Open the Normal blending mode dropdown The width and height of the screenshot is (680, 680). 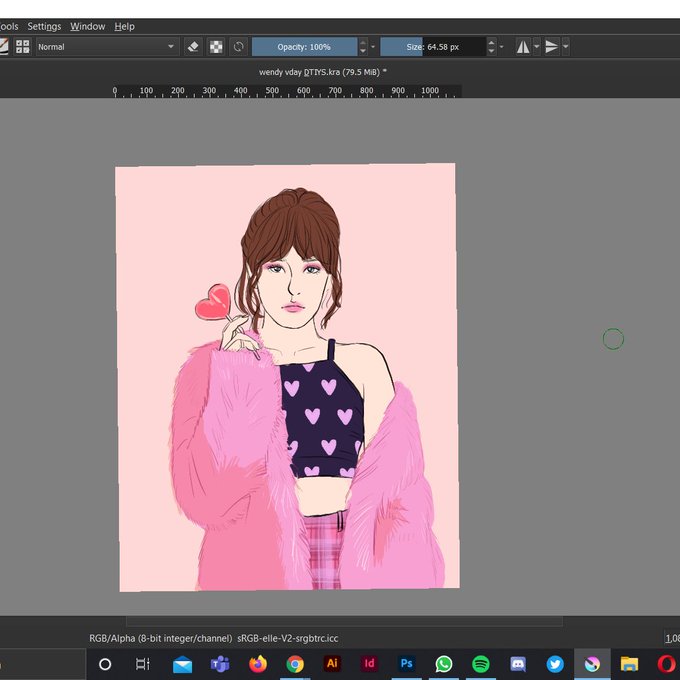(x=107, y=46)
